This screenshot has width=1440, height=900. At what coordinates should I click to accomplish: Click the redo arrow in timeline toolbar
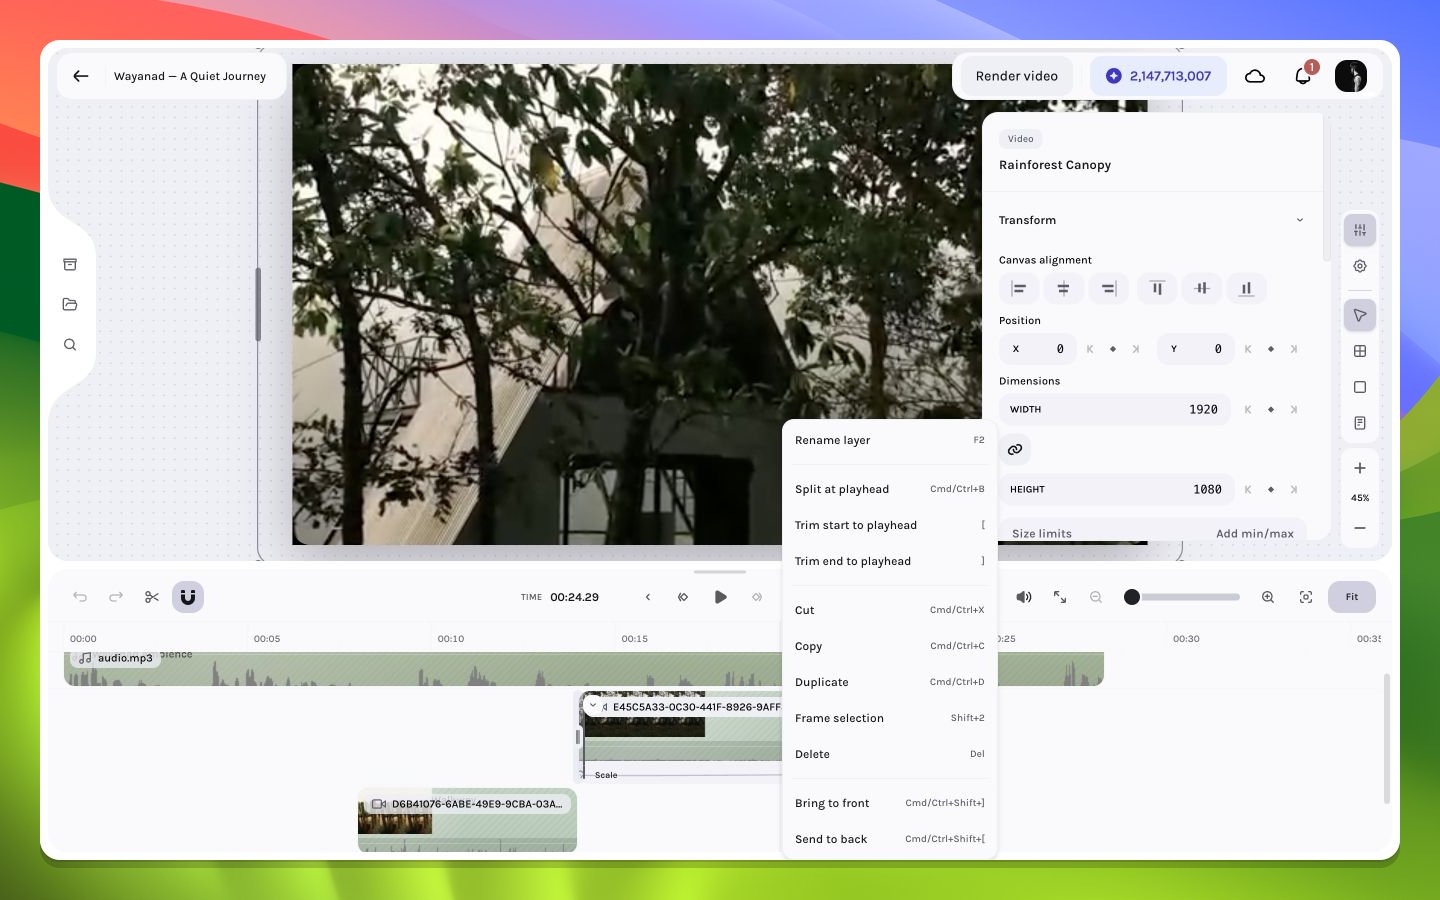coord(116,597)
